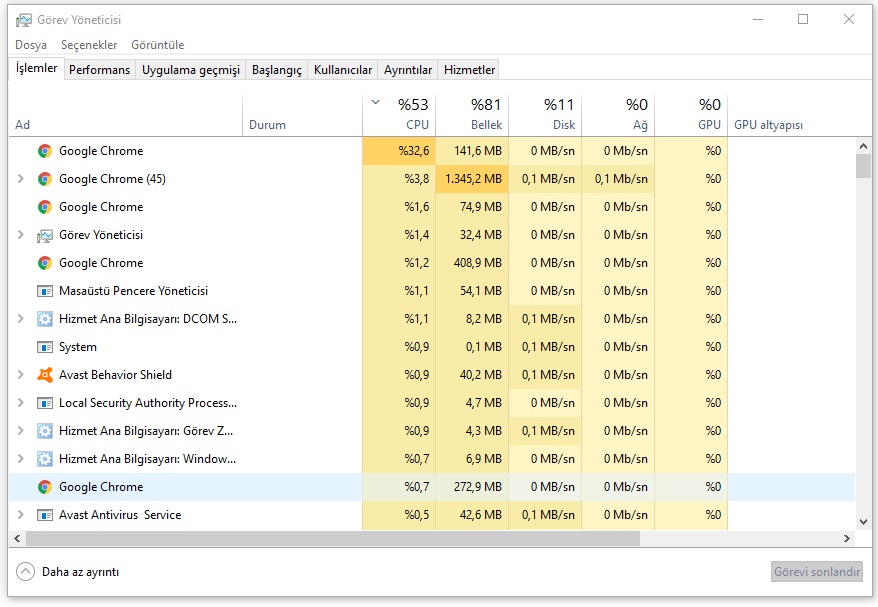Click the horizontal scrollbar right arrow
The image size is (878, 607).
[x=847, y=538]
